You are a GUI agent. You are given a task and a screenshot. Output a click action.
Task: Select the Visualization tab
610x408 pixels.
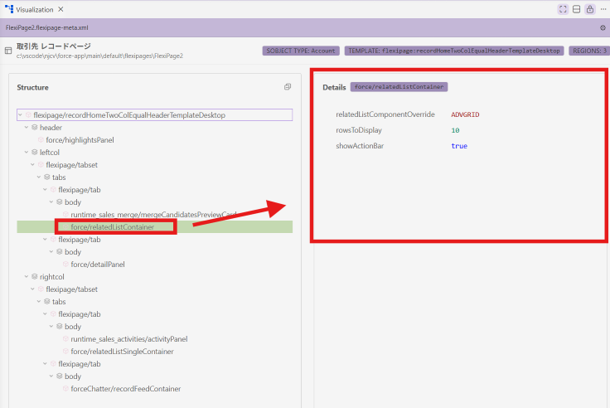coord(34,9)
